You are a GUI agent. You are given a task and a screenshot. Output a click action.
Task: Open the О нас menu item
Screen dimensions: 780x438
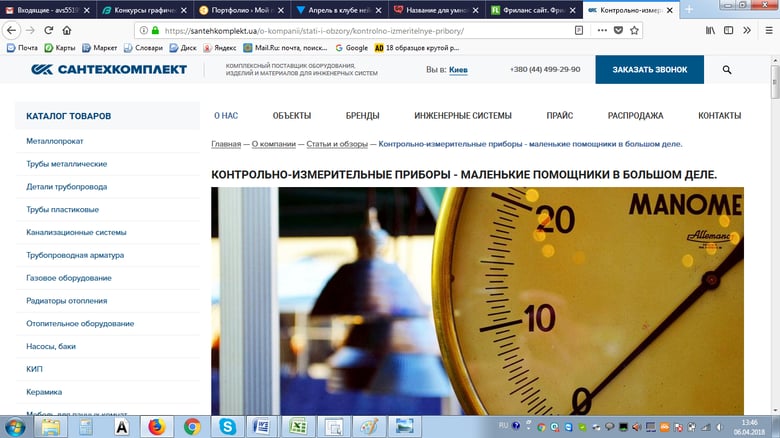pyautogui.click(x=226, y=115)
